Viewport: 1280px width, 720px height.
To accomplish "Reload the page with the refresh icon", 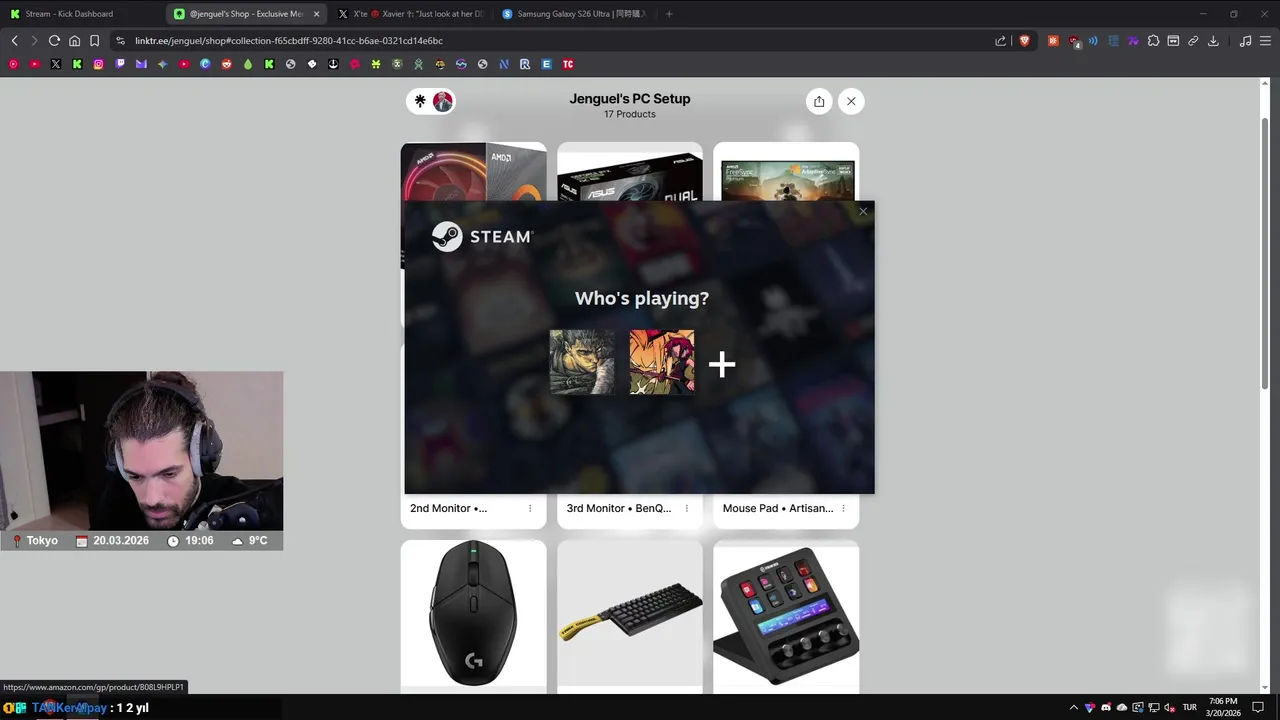I will pos(54,41).
